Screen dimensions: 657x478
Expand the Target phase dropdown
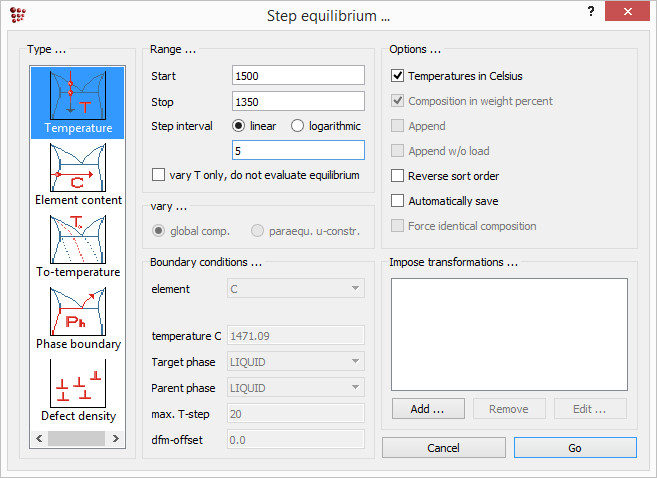pos(297,361)
